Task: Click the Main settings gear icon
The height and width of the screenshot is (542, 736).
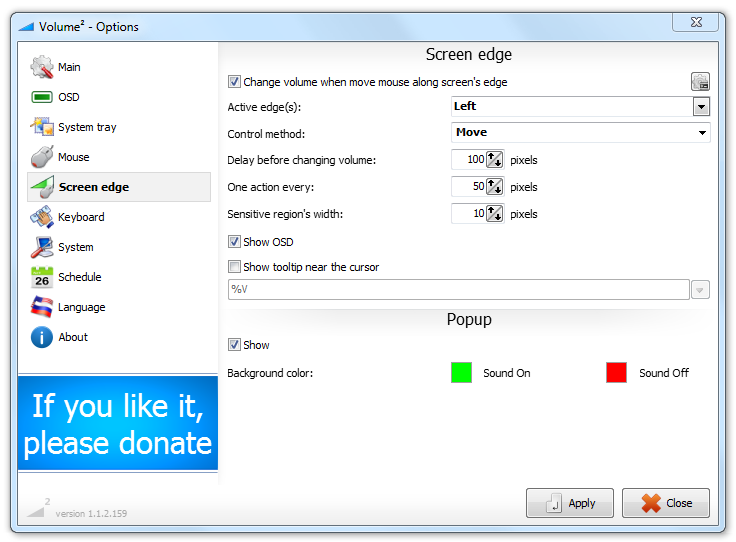Action: click(x=42, y=67)
